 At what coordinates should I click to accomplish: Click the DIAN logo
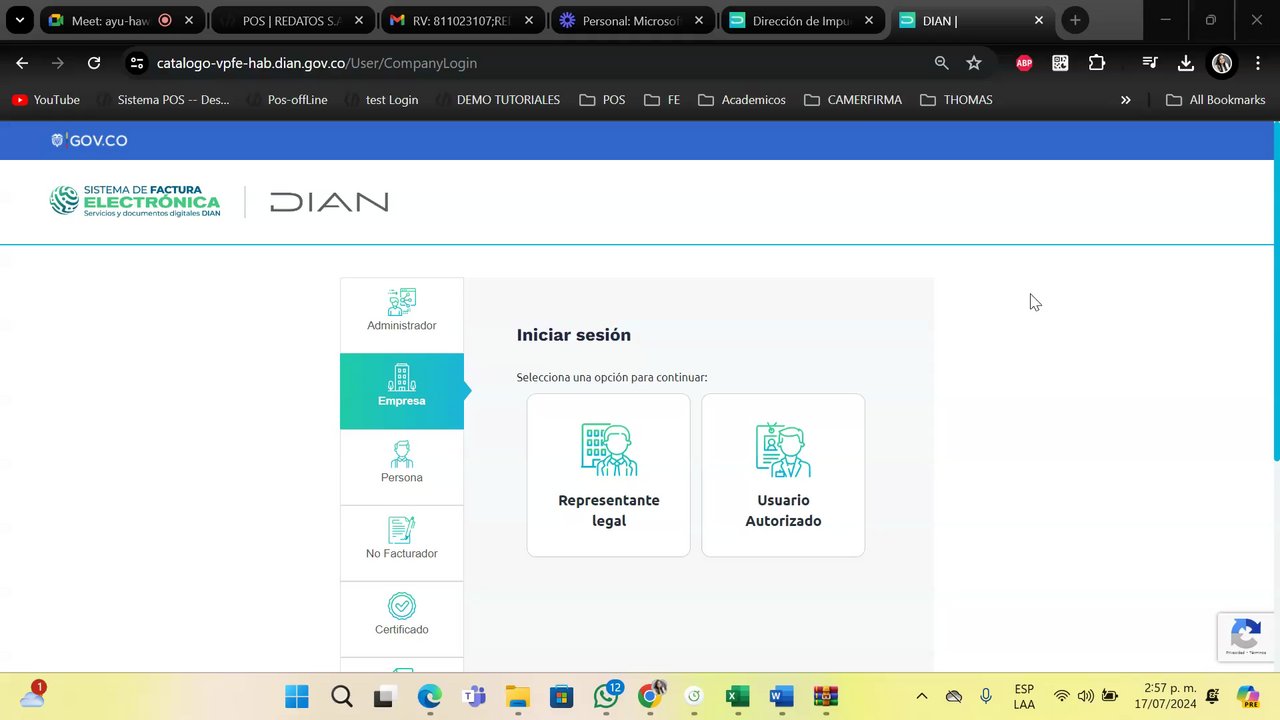pyautogui.click(x=329, y=202)
